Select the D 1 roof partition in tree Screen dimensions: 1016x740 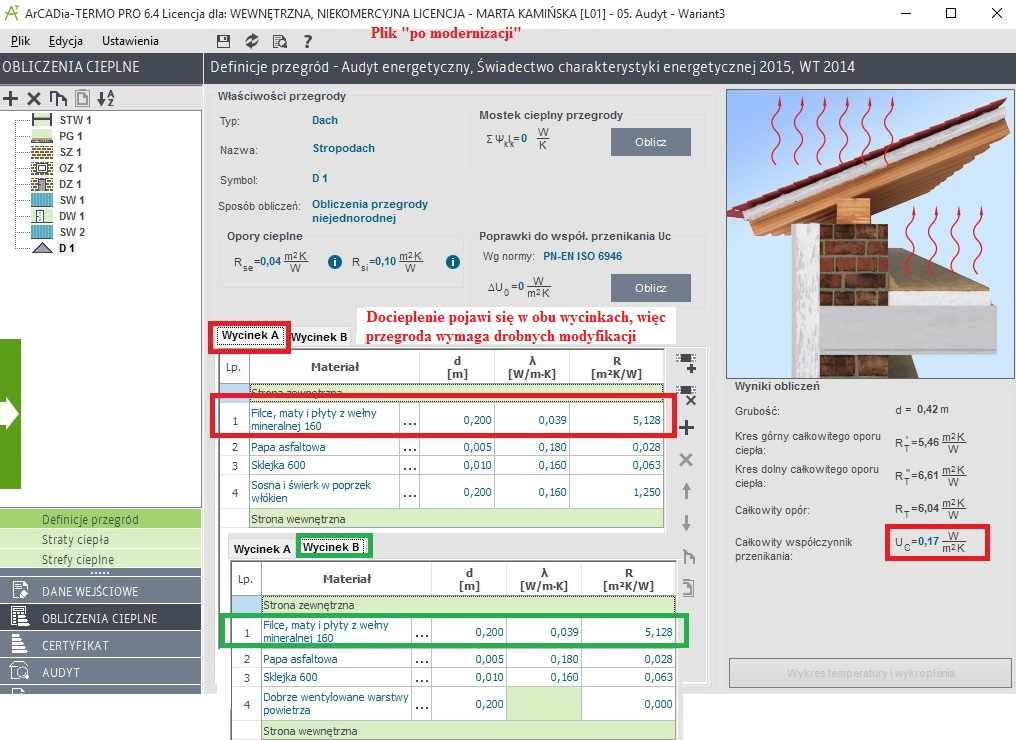[67, 248]
